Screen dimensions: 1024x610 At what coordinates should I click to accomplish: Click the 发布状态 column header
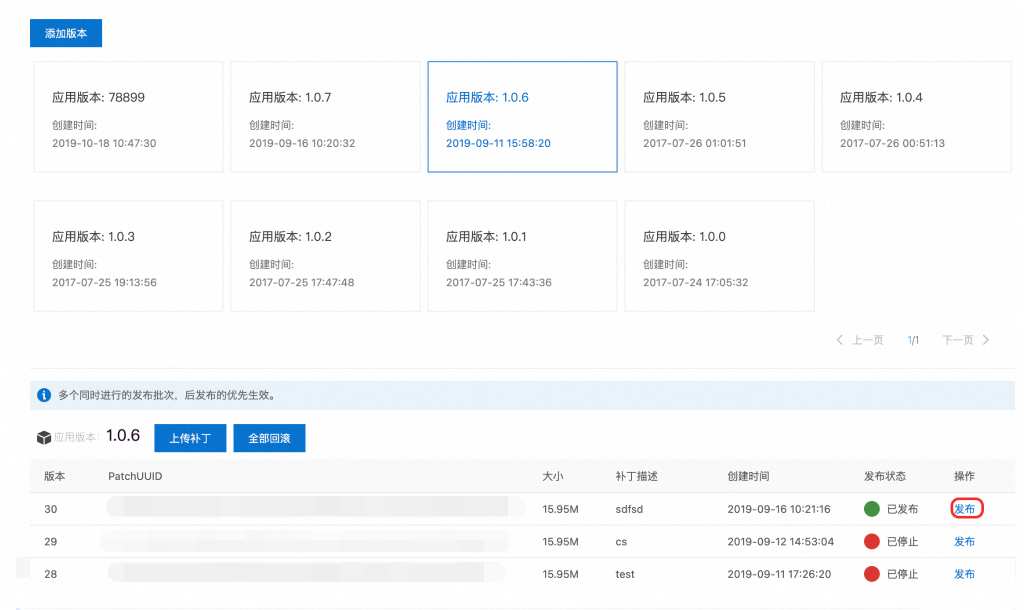885,476
